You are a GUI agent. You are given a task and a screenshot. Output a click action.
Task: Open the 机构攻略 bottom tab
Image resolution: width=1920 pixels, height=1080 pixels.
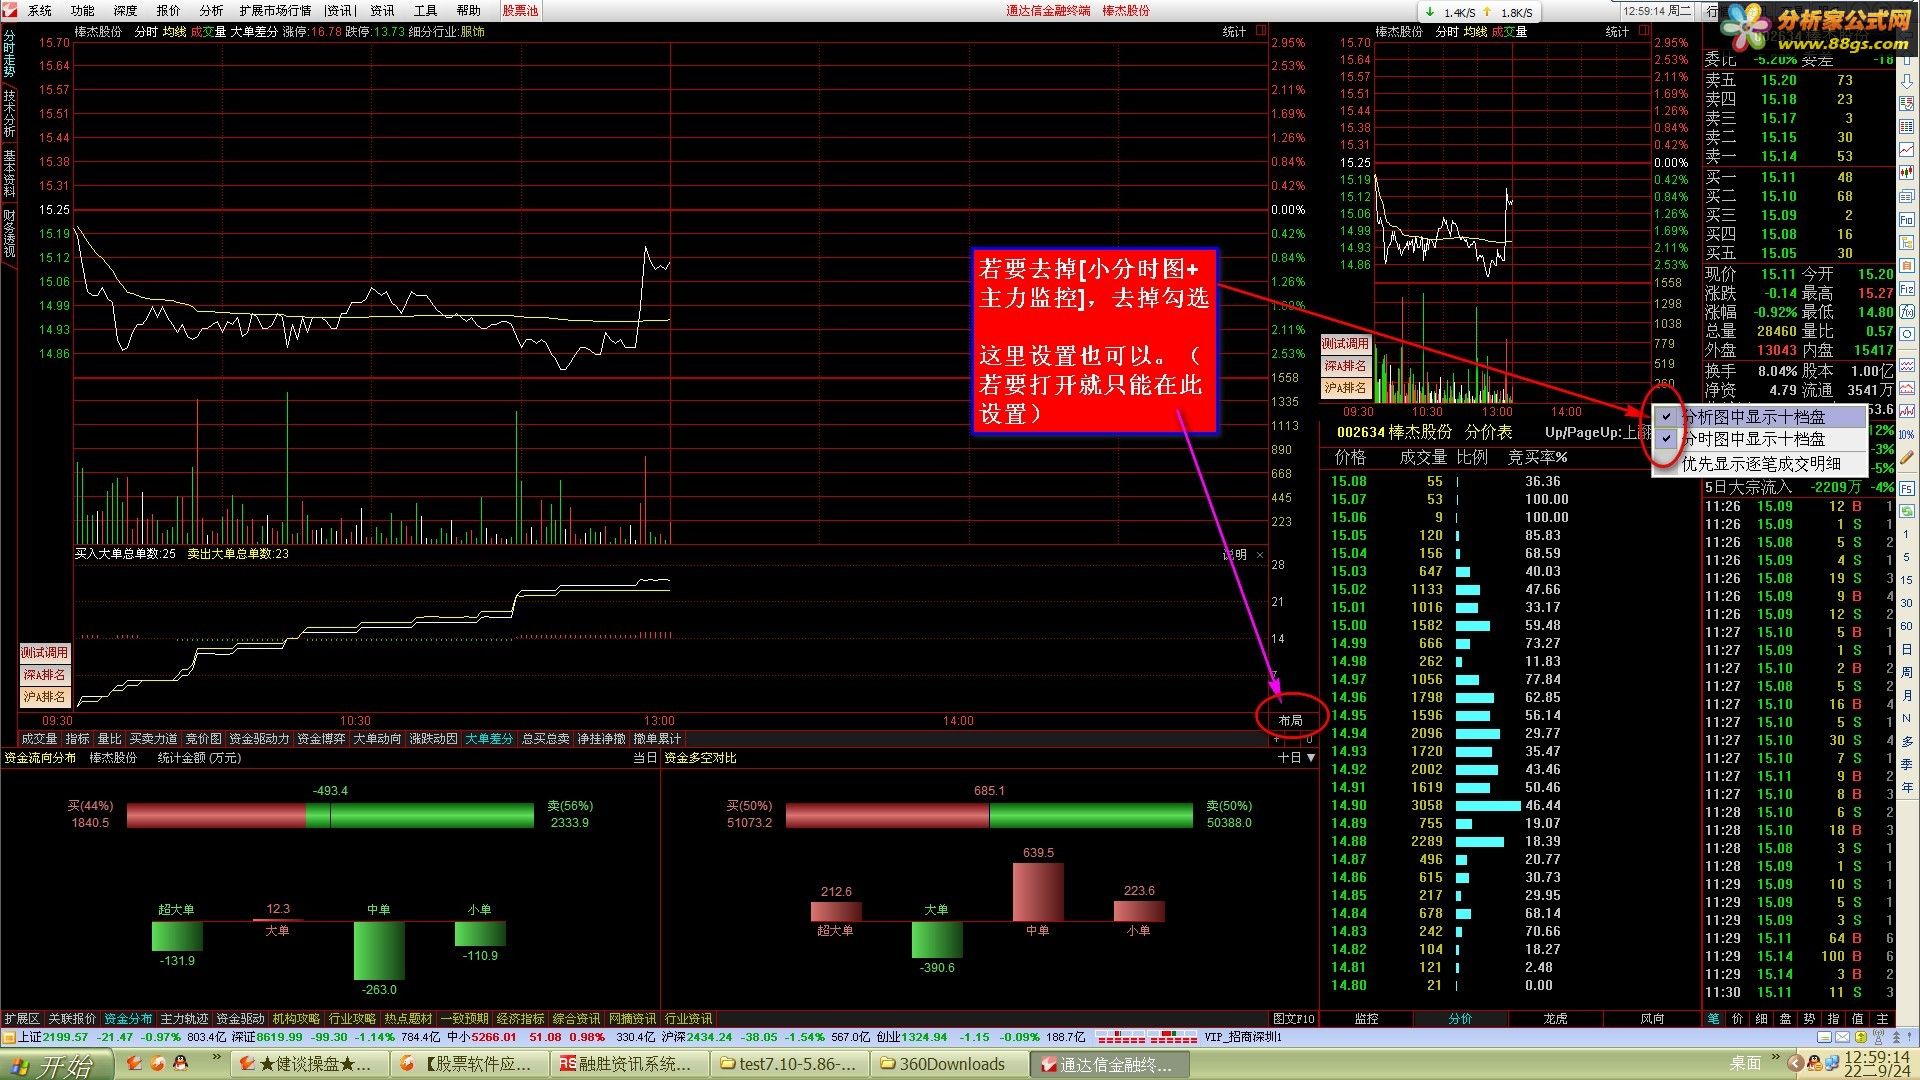[296, 1019]
